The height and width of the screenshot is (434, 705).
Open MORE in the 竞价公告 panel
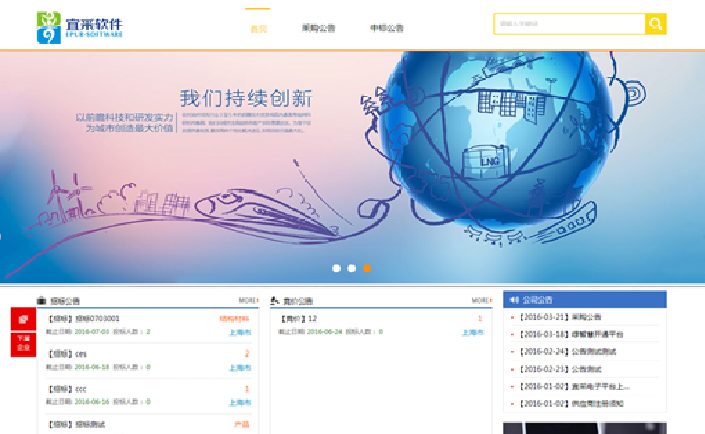pos(482,300)
